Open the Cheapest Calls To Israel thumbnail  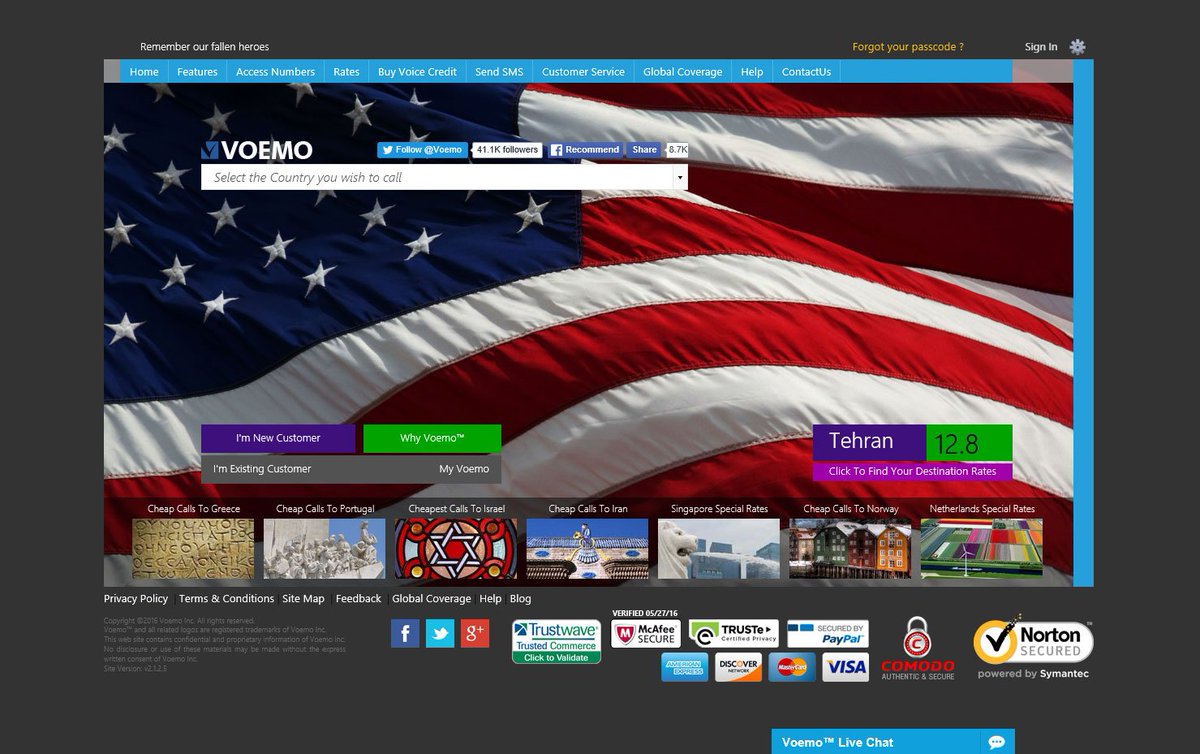[x=456, y=547]
